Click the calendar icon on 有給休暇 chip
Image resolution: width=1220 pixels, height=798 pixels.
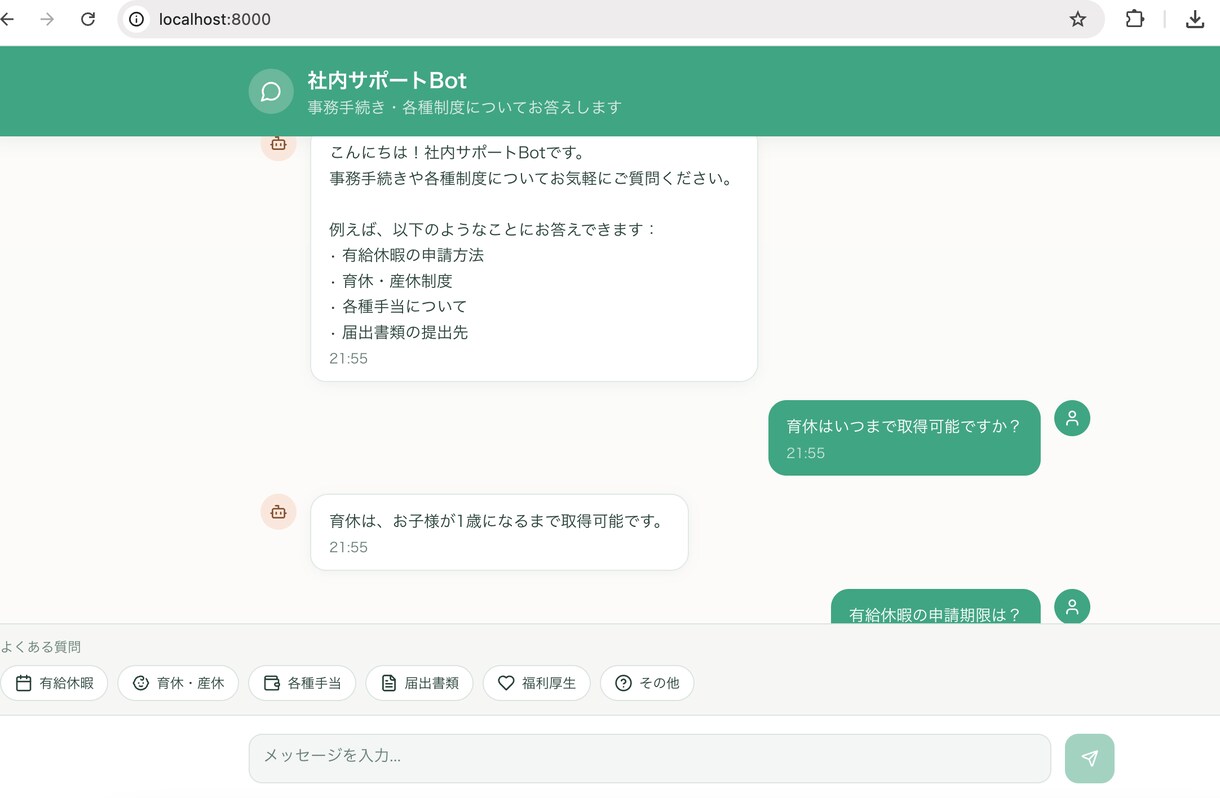[x=23, y=683]
